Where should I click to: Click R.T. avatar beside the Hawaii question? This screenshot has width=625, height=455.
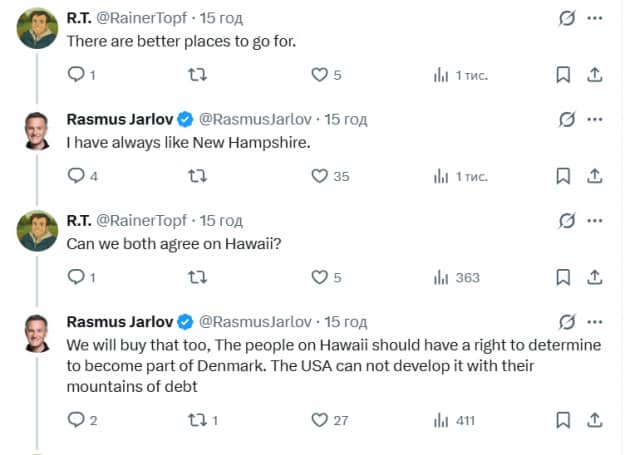[37, 231]
